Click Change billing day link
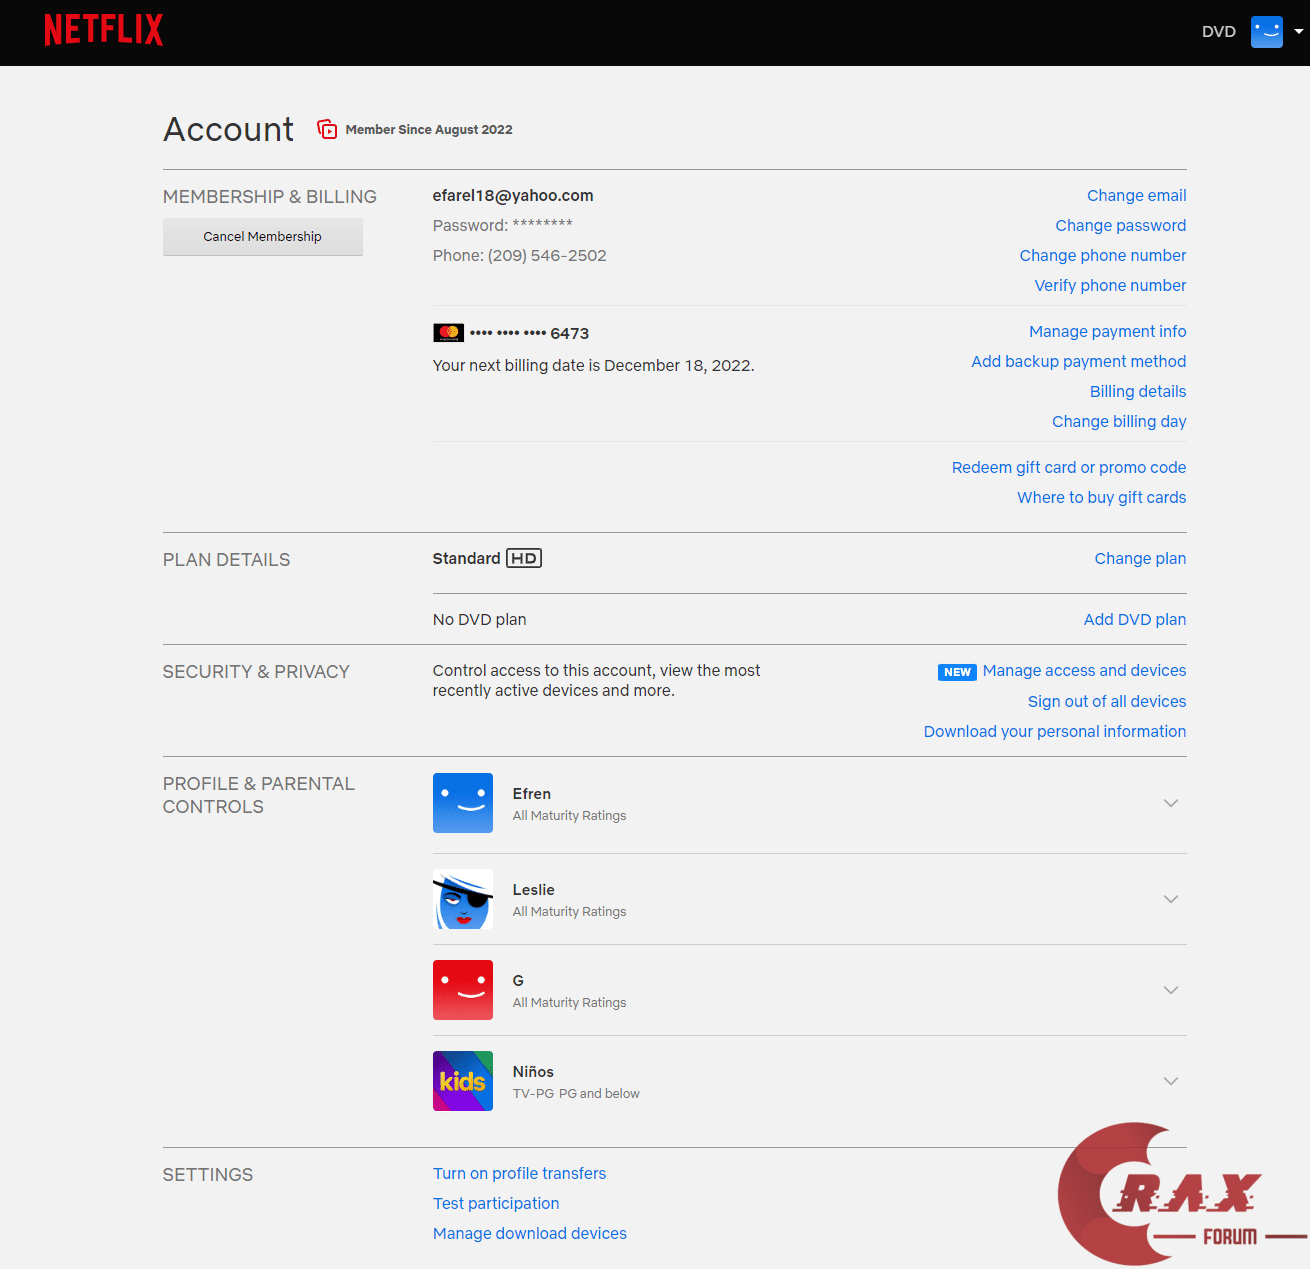Viewport: 1310px width, 1269px height. (1119, 422)
